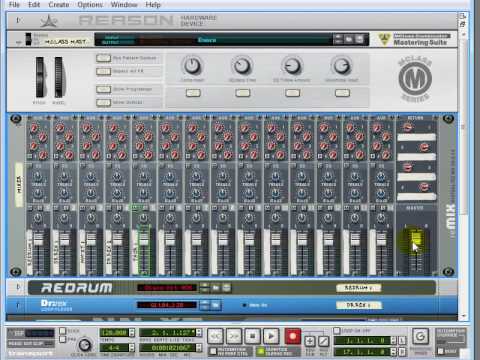
Task: Collapse the Reason Hardware Device panel
Action: pos(18,21)
